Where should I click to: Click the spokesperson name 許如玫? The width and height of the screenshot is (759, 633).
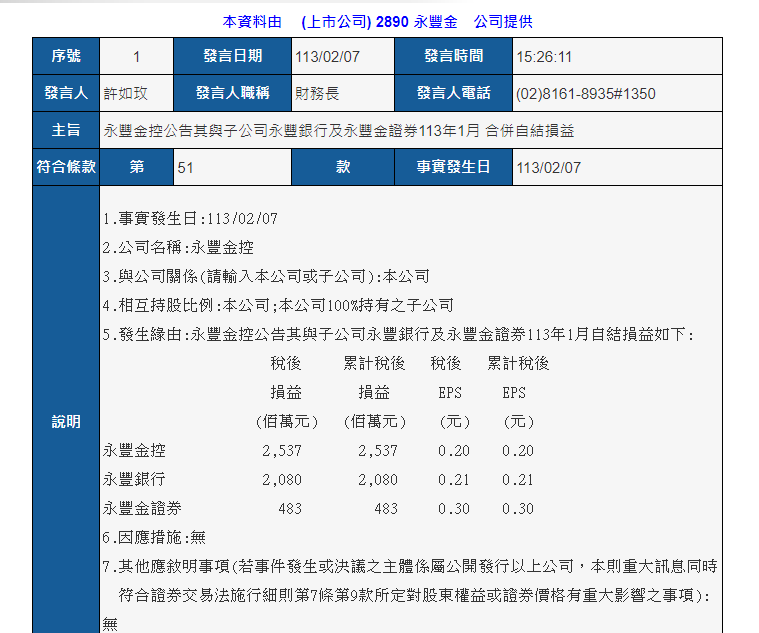(x=125, y=93)
